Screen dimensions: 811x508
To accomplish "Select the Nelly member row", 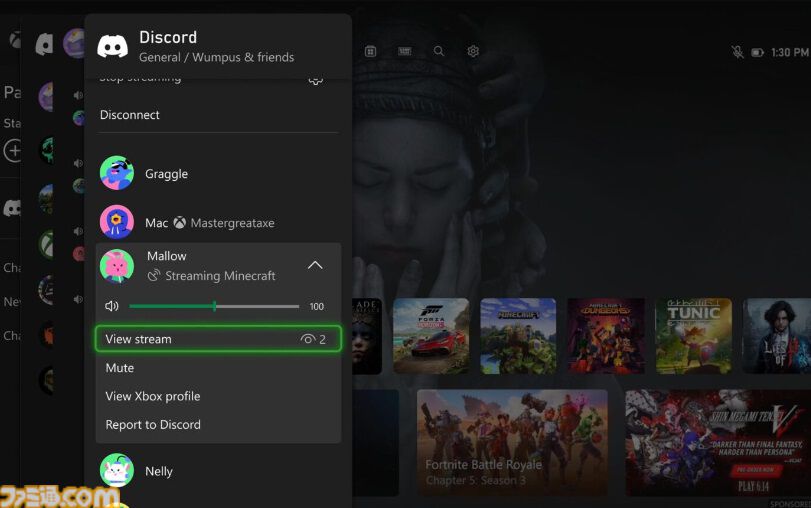I will tap(218, 471).
